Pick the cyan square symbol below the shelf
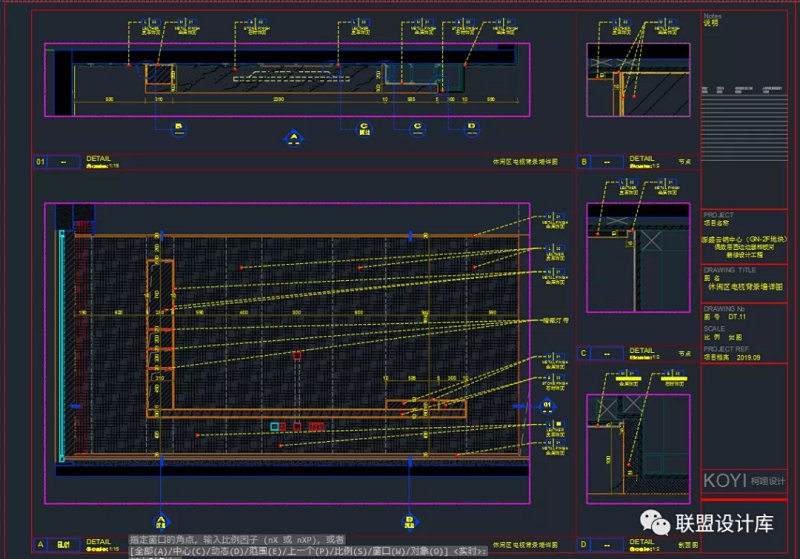Screen dimensions: 800x559 tap(275, 426)
